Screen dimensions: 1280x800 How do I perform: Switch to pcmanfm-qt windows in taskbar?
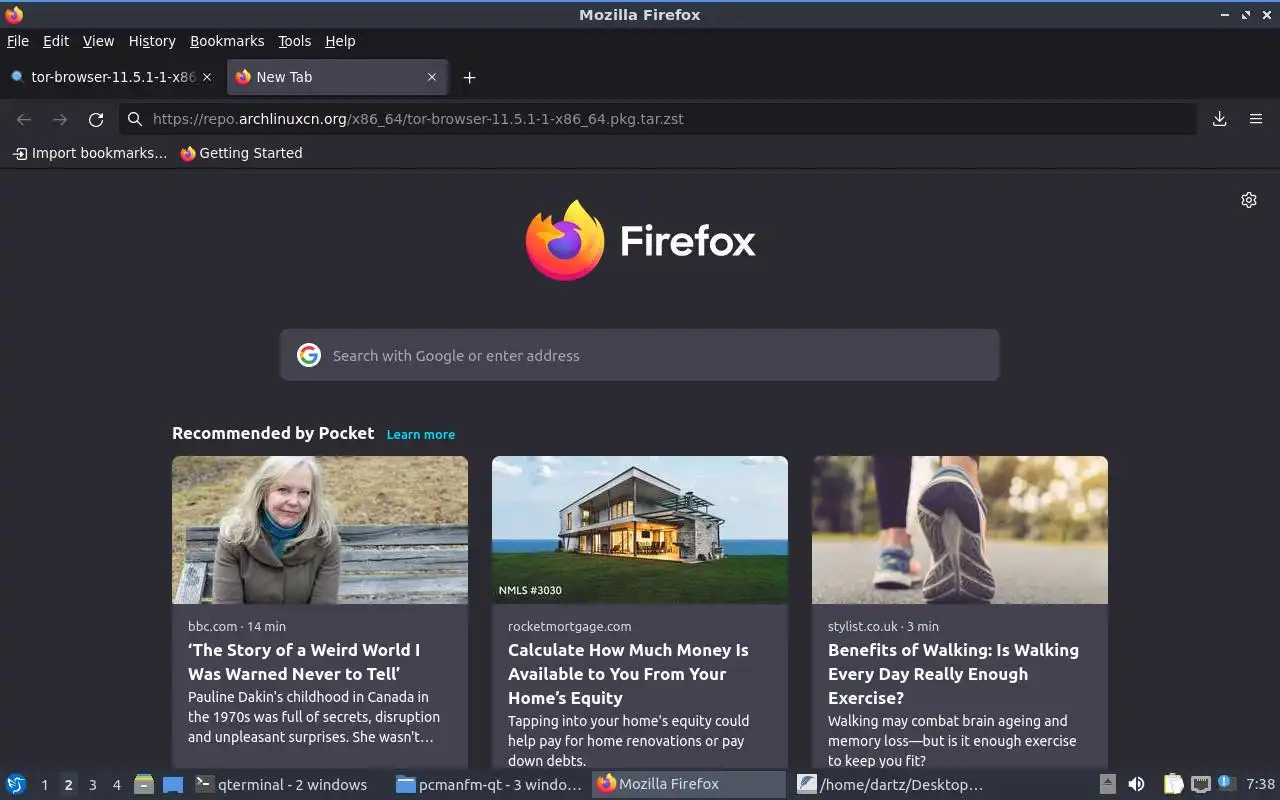pyautogui.click(x=490, y=784)
